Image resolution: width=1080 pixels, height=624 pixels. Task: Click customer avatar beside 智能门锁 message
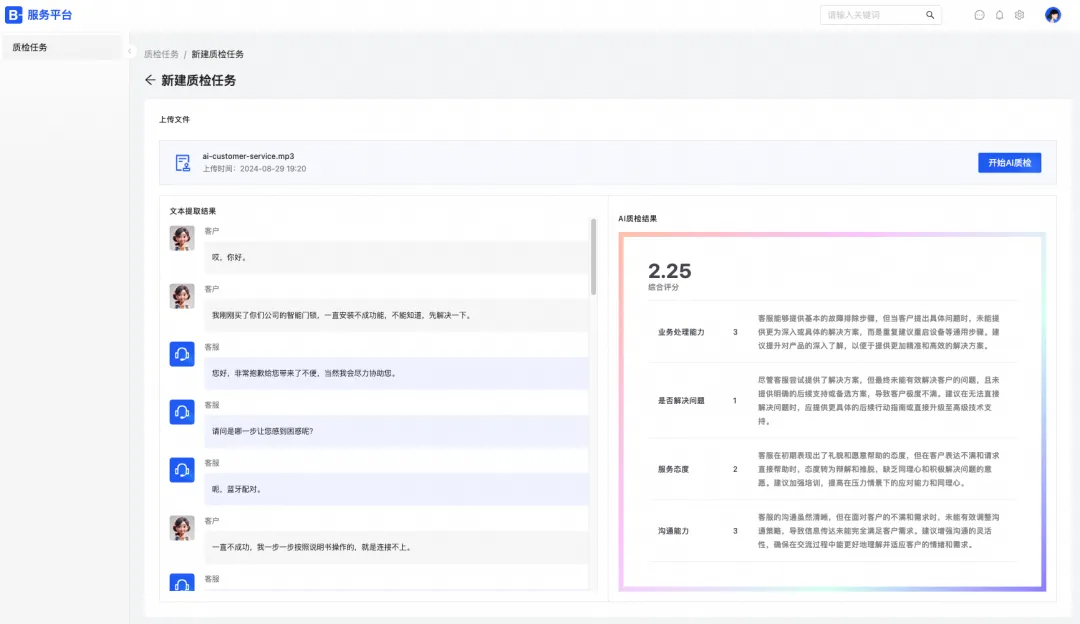(182, 295)
